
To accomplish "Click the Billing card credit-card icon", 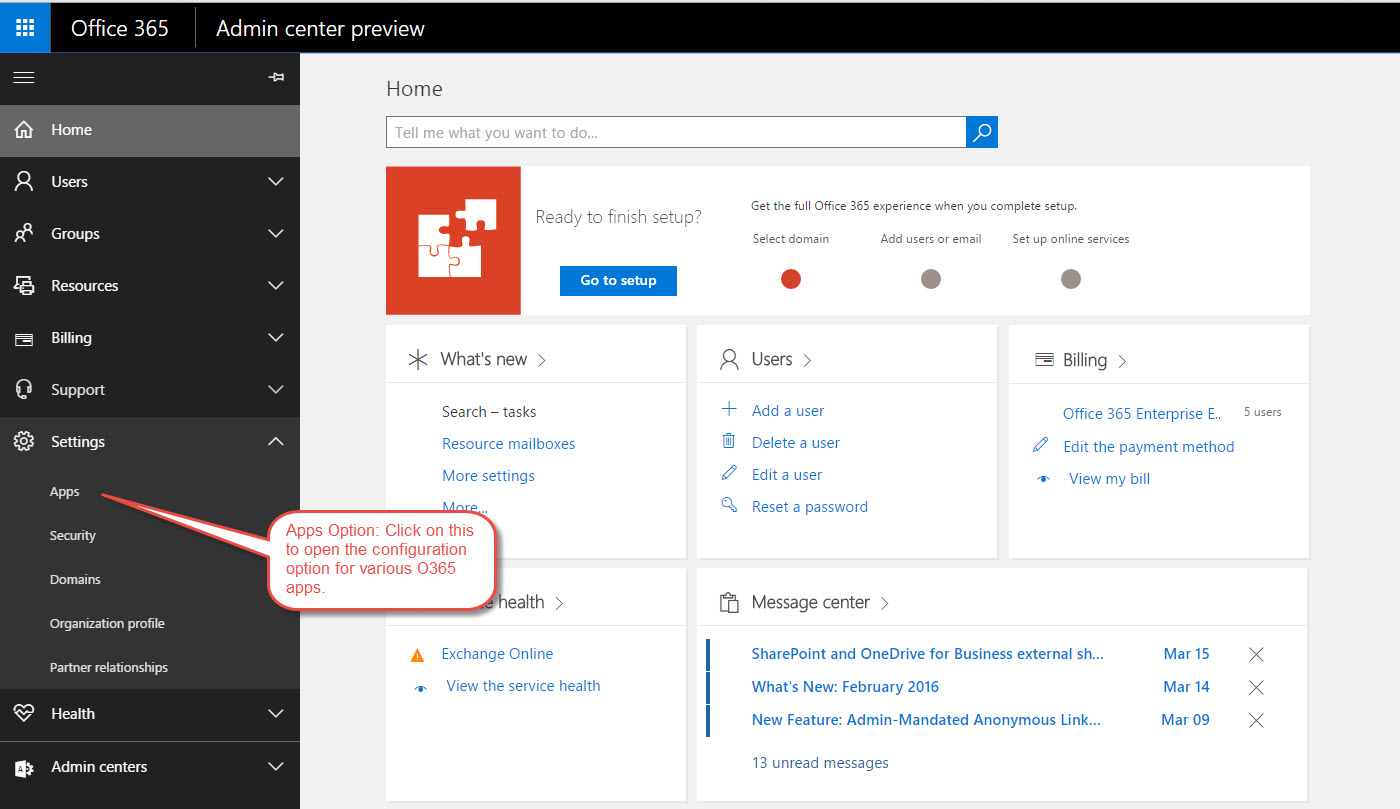I will click(x=1044, y=360).
